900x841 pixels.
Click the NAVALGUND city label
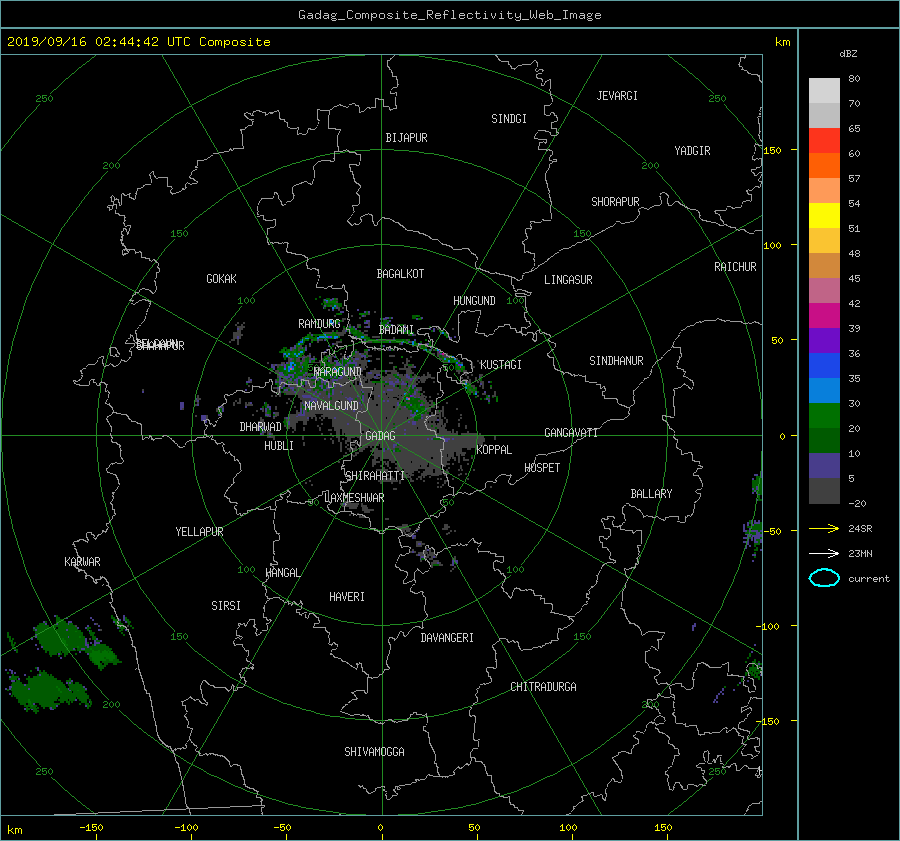click(331, 406)
